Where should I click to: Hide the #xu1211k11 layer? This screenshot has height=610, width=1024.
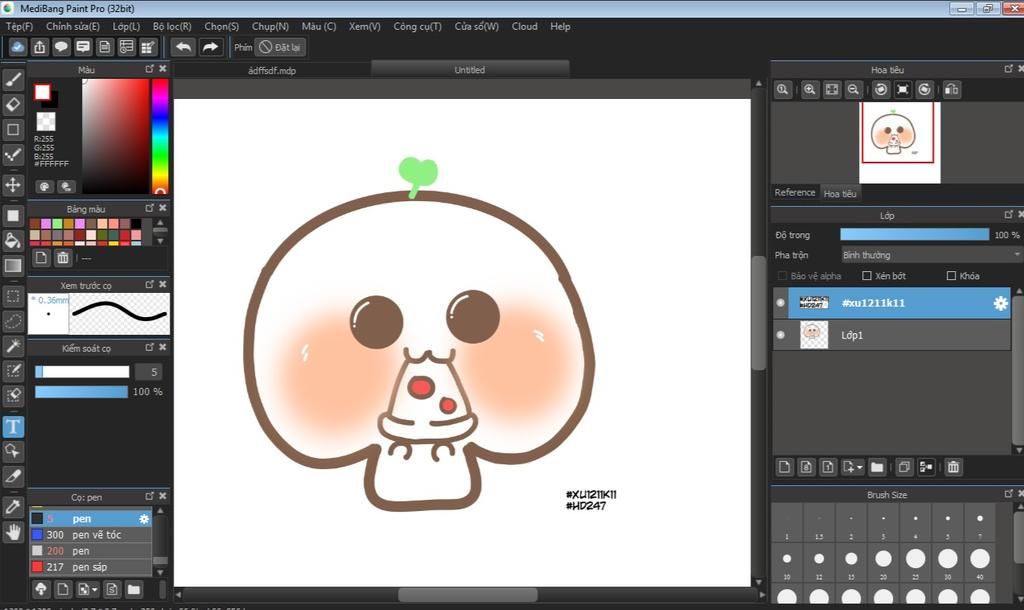pyautogui.click(x=780, y=303)
